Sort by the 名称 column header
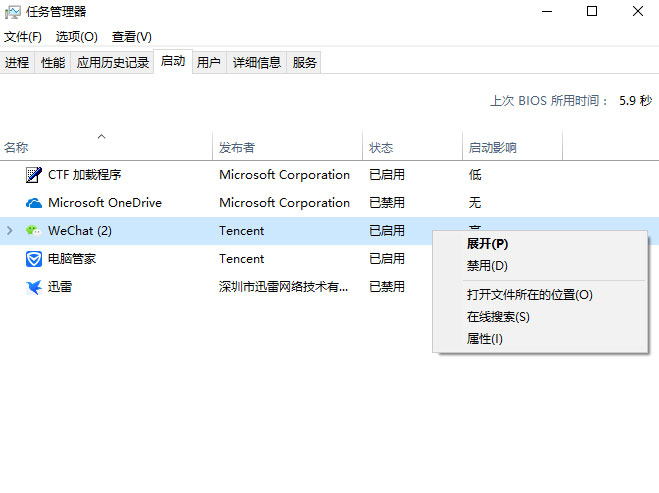Screen dimensions: 659x493 106,148
